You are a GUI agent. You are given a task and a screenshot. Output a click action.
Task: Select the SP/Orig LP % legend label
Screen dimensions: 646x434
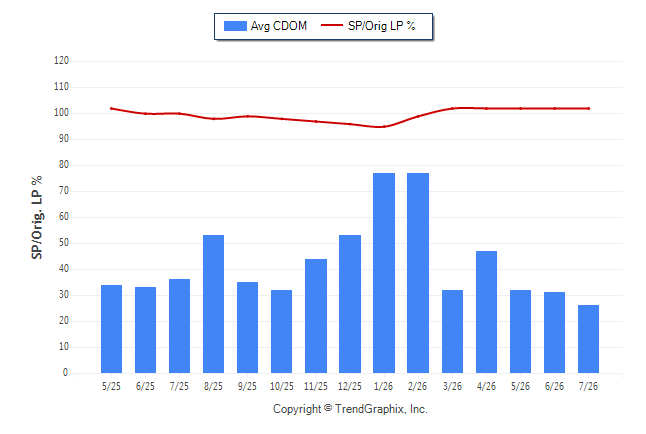coord(382,26)
